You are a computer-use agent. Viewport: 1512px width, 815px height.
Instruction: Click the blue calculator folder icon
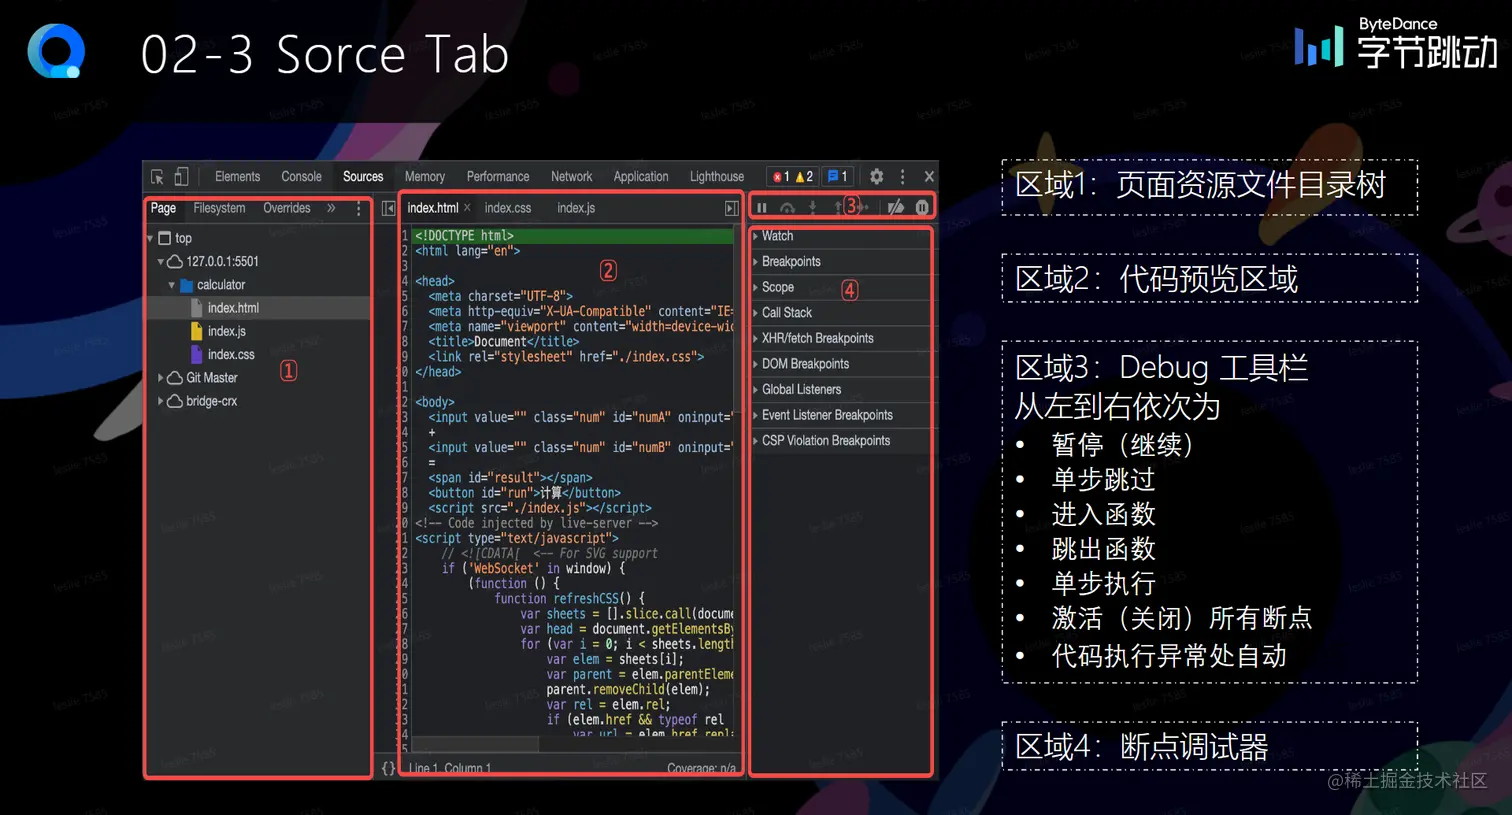(186, 285)
